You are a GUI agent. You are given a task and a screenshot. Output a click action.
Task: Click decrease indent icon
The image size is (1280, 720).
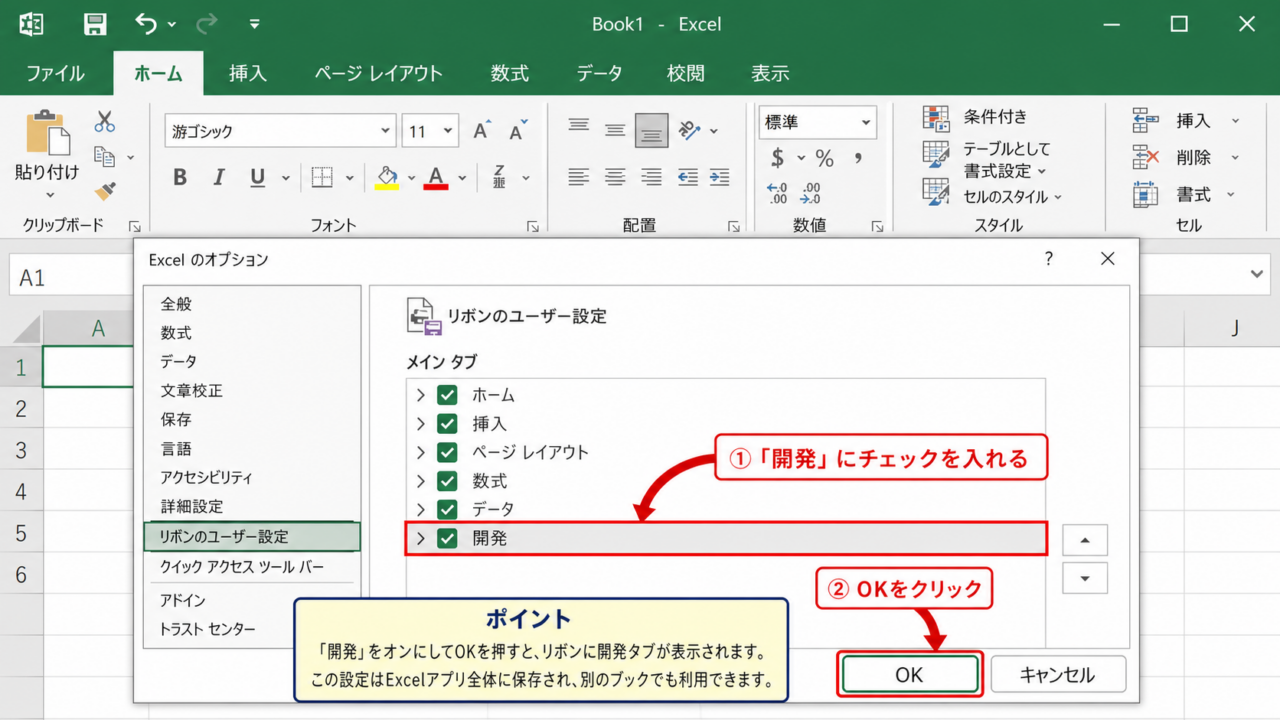point(688,178)
